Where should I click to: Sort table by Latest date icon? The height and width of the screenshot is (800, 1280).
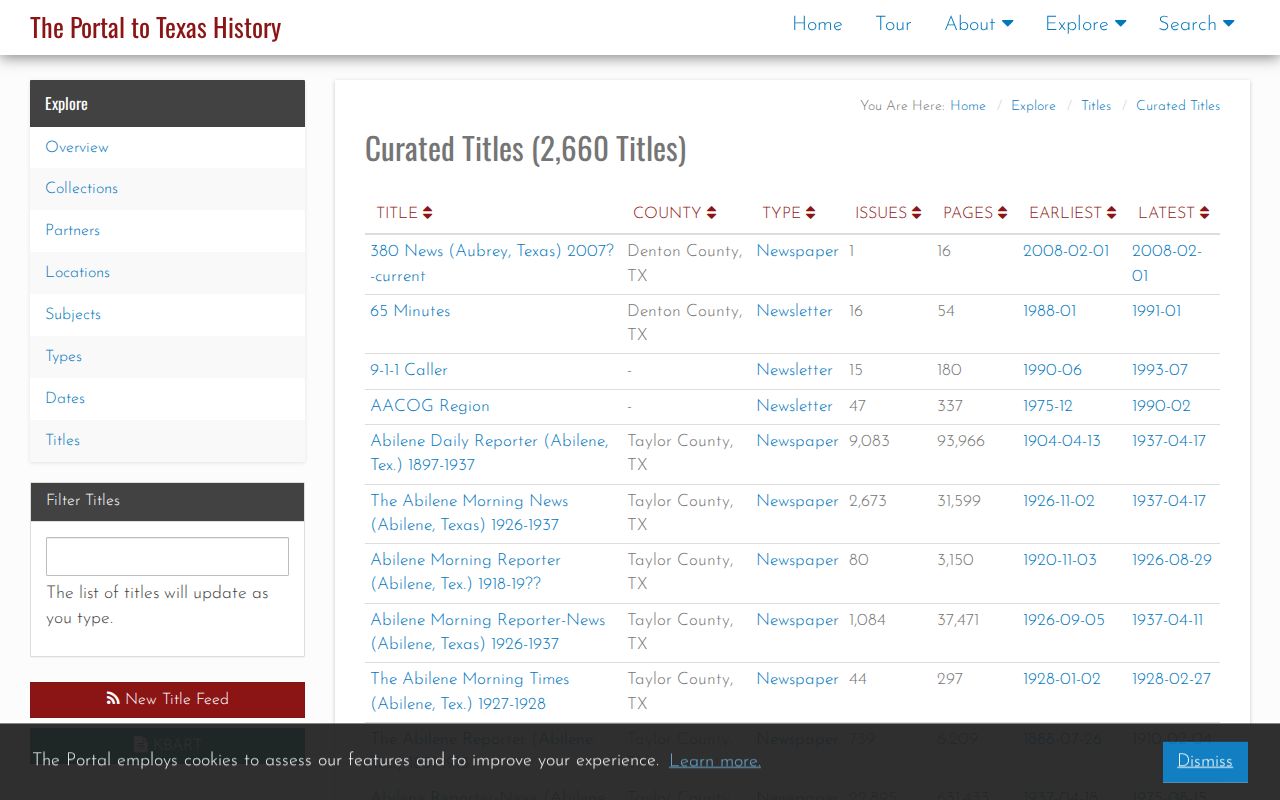1204,213
